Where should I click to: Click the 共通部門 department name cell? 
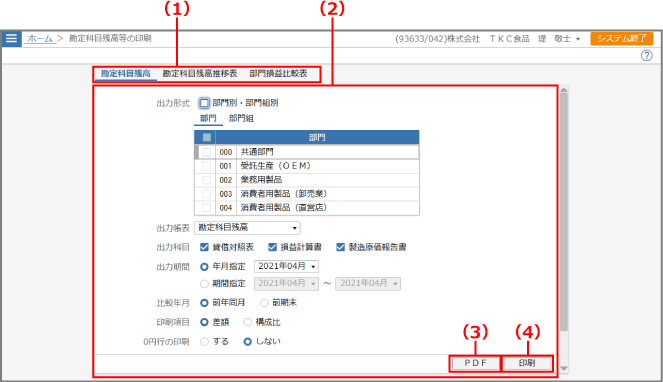coord(328,152)
